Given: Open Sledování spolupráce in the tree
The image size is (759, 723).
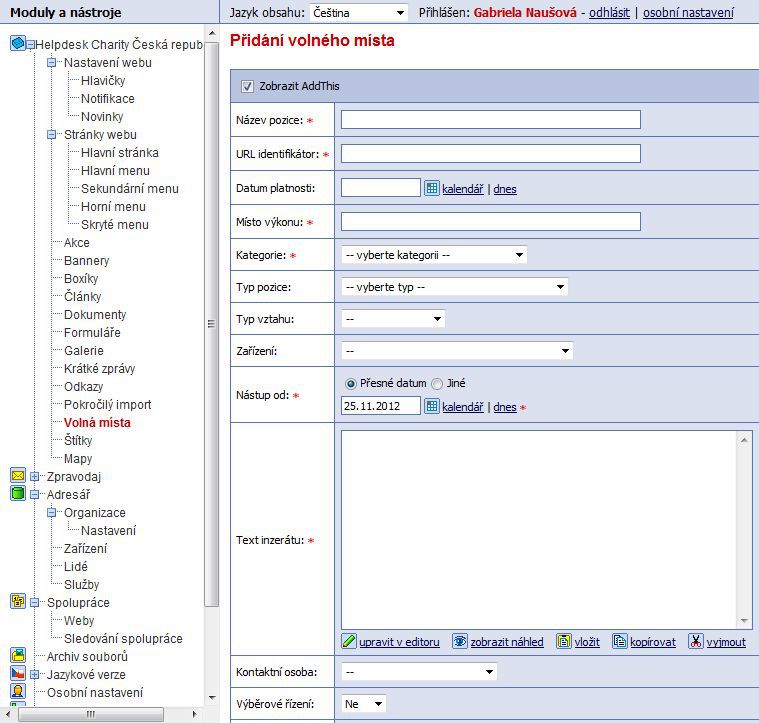Looking at the screenshot, I should (123, 638).
